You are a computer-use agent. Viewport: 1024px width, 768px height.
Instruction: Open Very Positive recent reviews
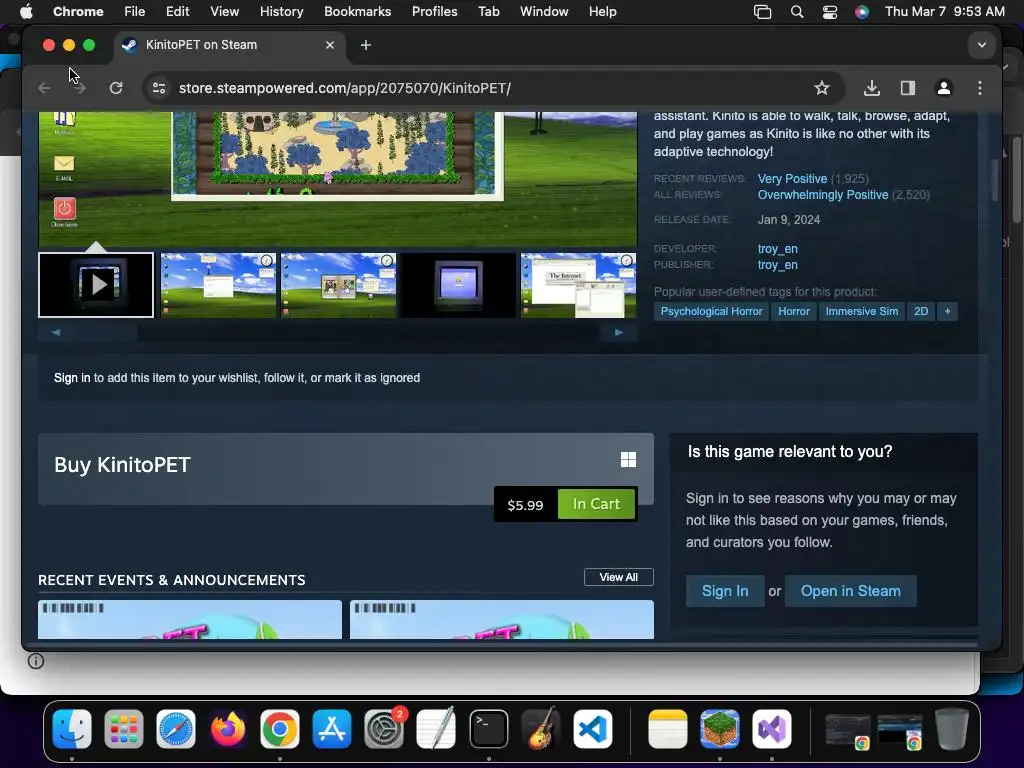click(792, 179)
